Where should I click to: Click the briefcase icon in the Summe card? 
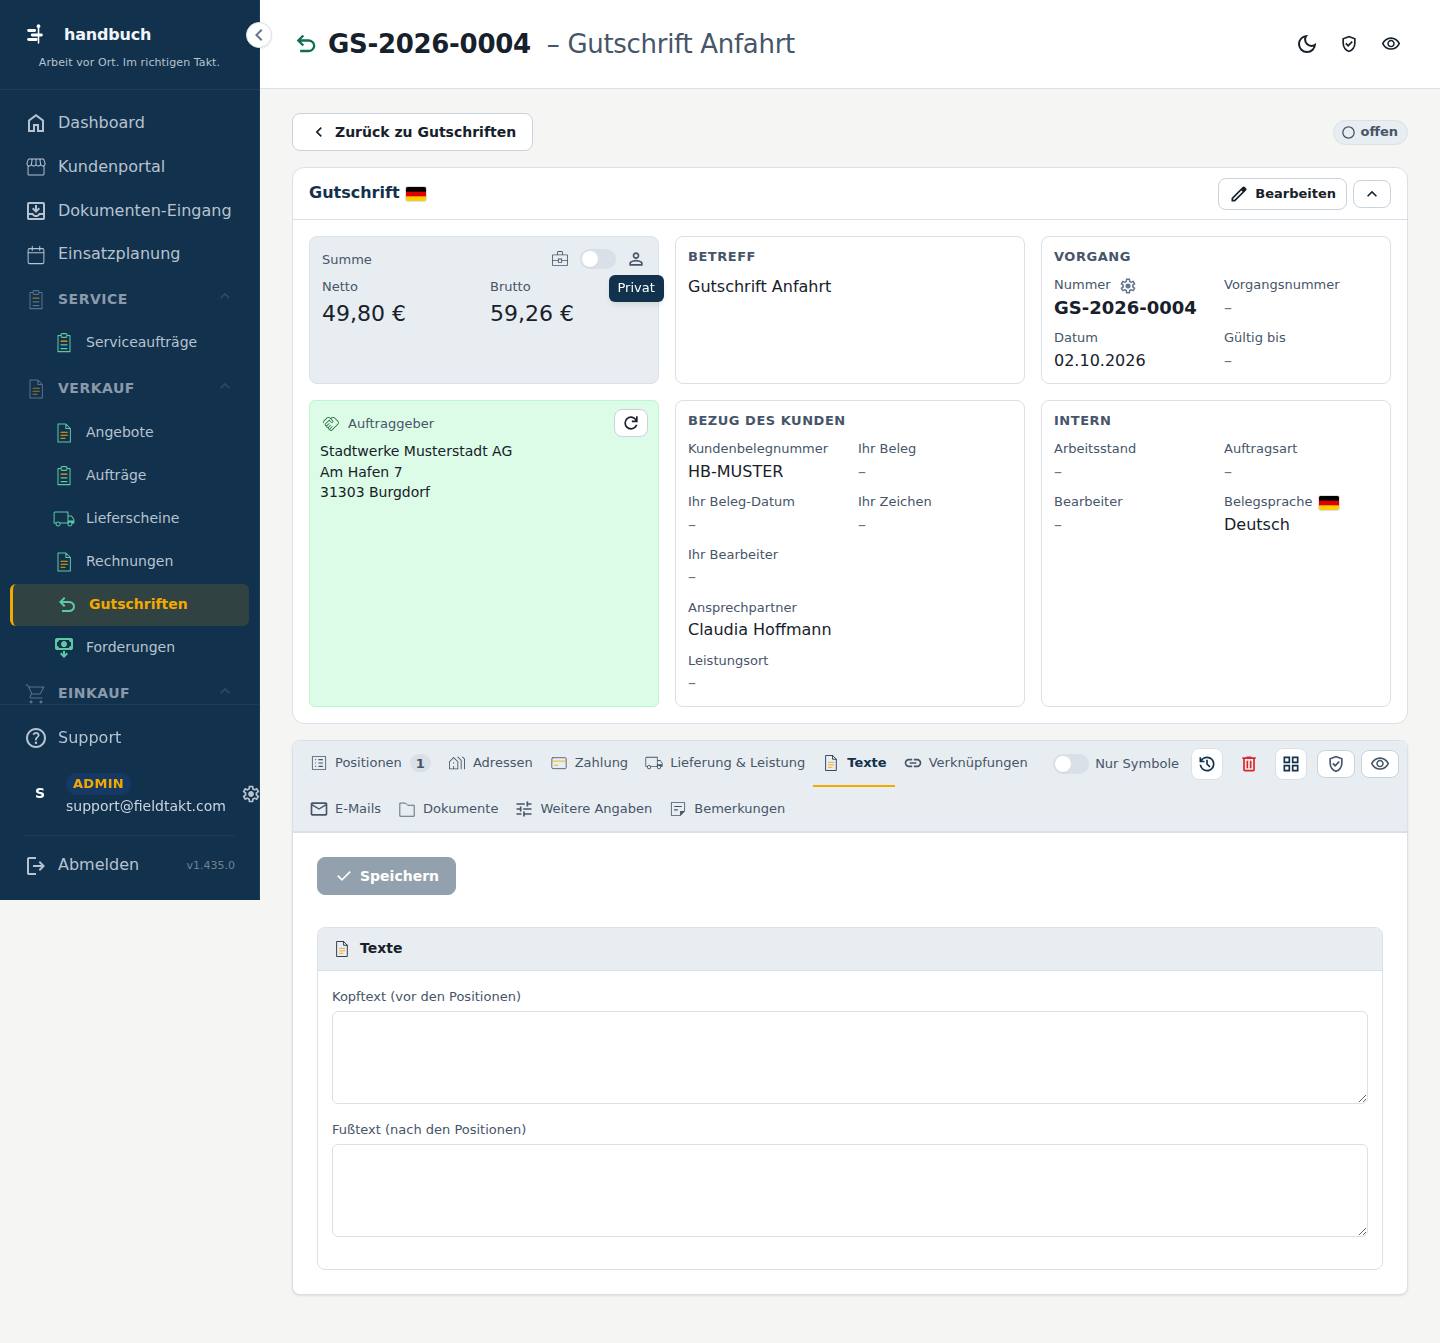(x=560, y=259)
